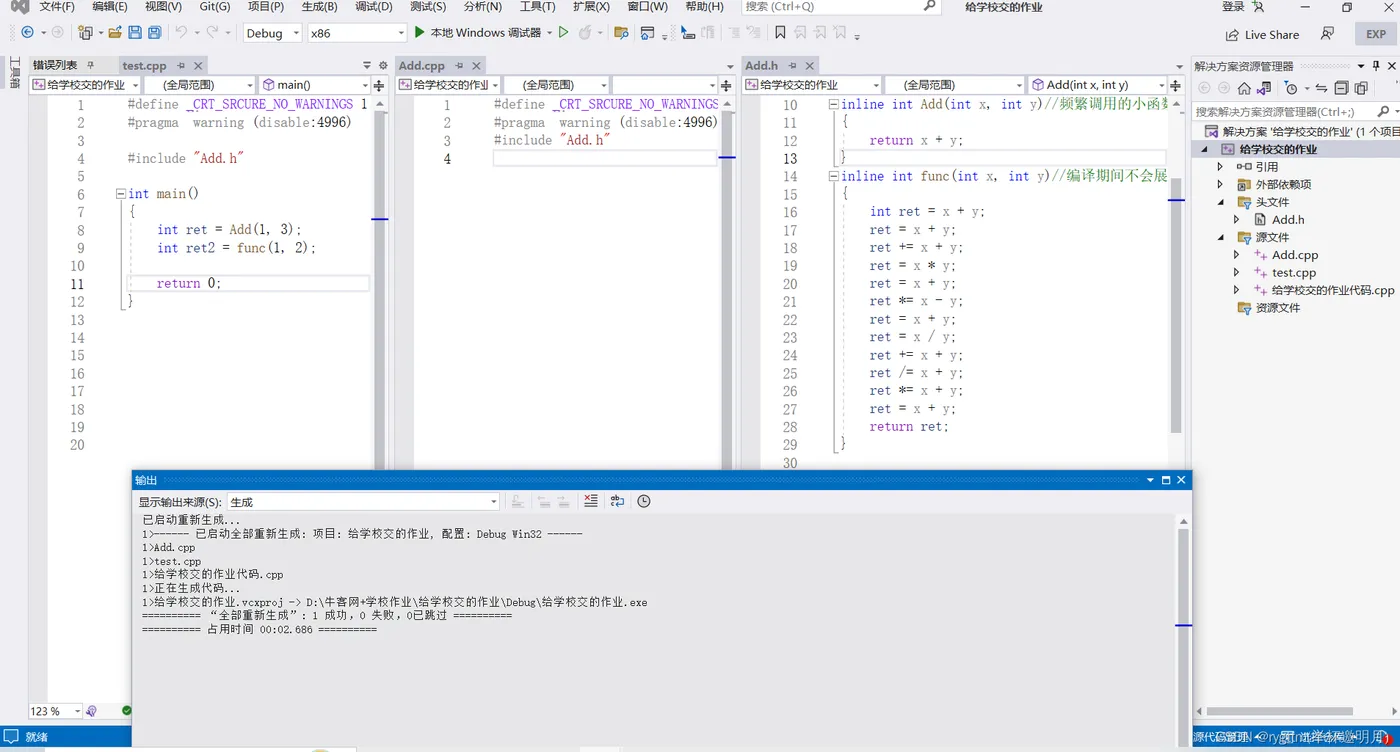Viewport: 1400px width, 752px height.
Task: Toggle word wrap in output panel
Action: click(617, 501)
